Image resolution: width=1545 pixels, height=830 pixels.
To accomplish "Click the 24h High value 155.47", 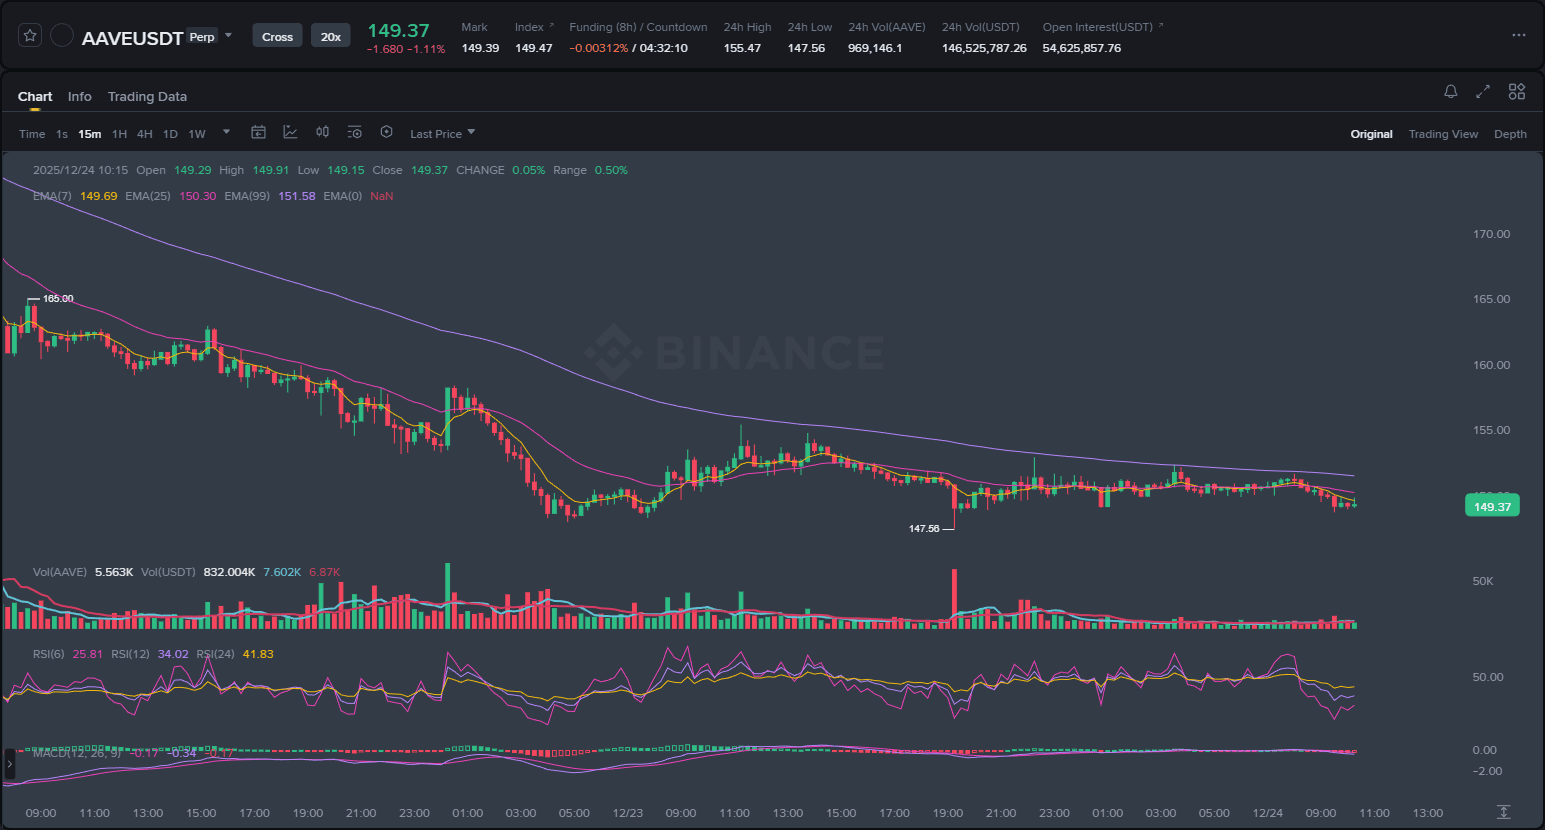I will point(742,48).
